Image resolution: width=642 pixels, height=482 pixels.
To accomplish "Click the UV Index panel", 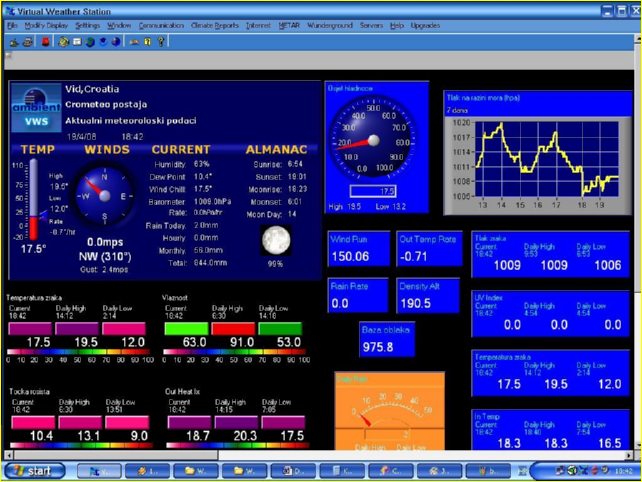I will [550, 314].
